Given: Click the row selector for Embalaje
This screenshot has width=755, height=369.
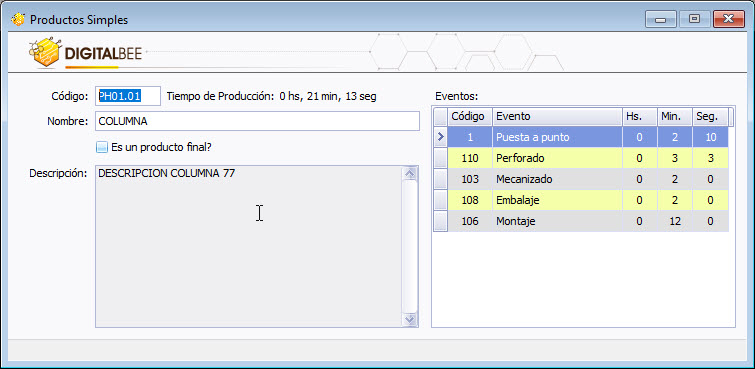Looking at the screenshot, I should pyautogui.click(x=441, y=200).
